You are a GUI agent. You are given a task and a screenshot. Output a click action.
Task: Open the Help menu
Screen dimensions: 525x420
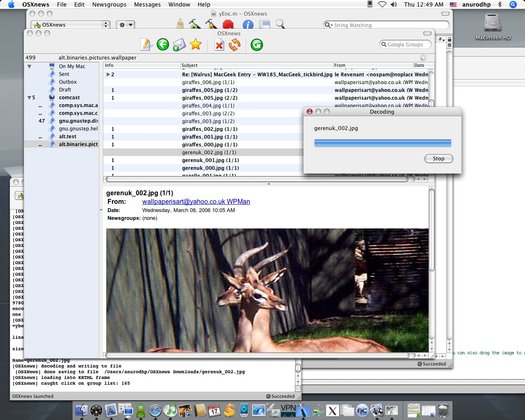[204, 4]
